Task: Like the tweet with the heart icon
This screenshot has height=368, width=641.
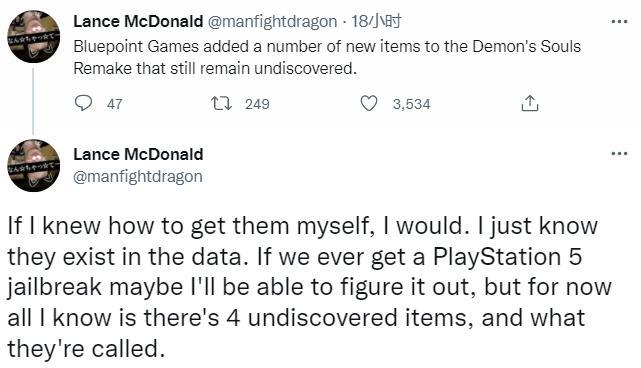Action: pos(369,103)
